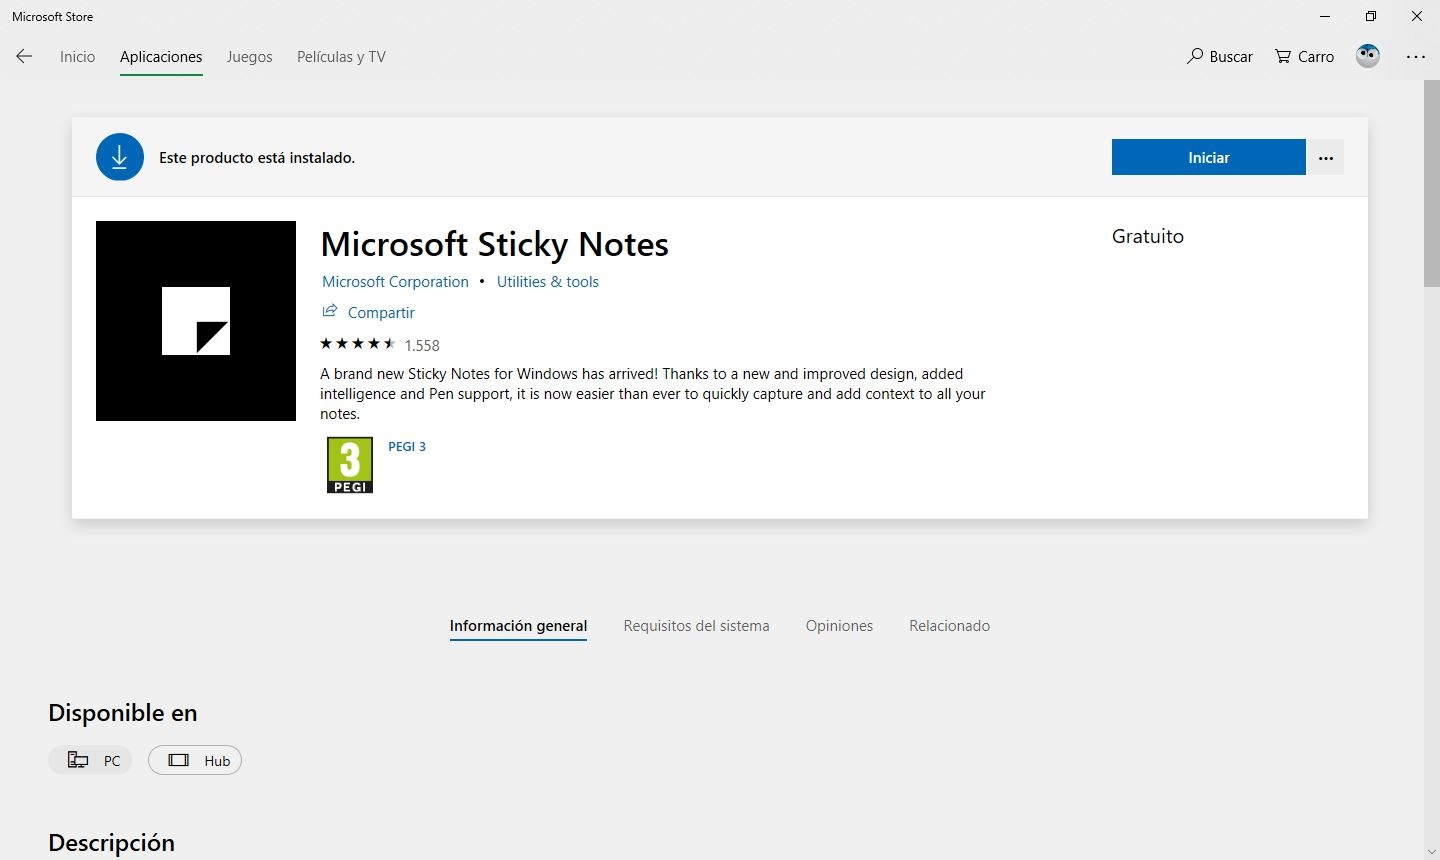Click the scrollbar down arrow
1440x860 pixels.
1431,851
